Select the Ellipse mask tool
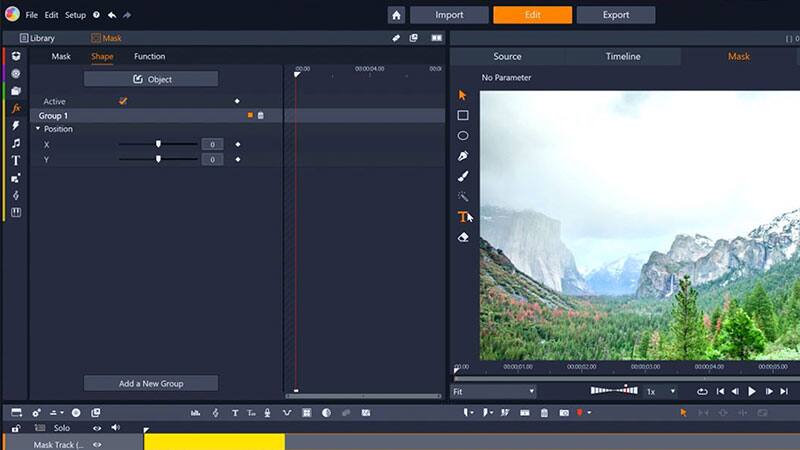Viewport: 800px width, 450px height. pos(463,135)
